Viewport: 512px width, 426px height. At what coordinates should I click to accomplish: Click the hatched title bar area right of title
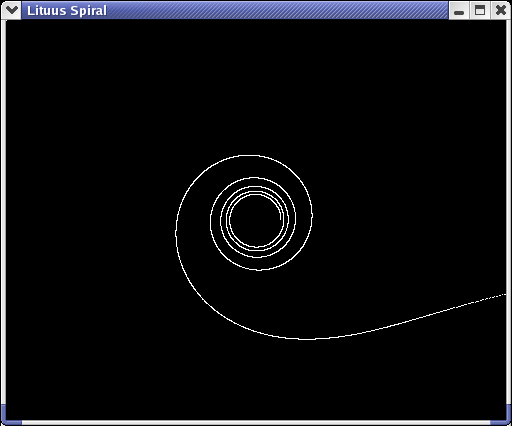pyautogui.click(x=277, y=10)
